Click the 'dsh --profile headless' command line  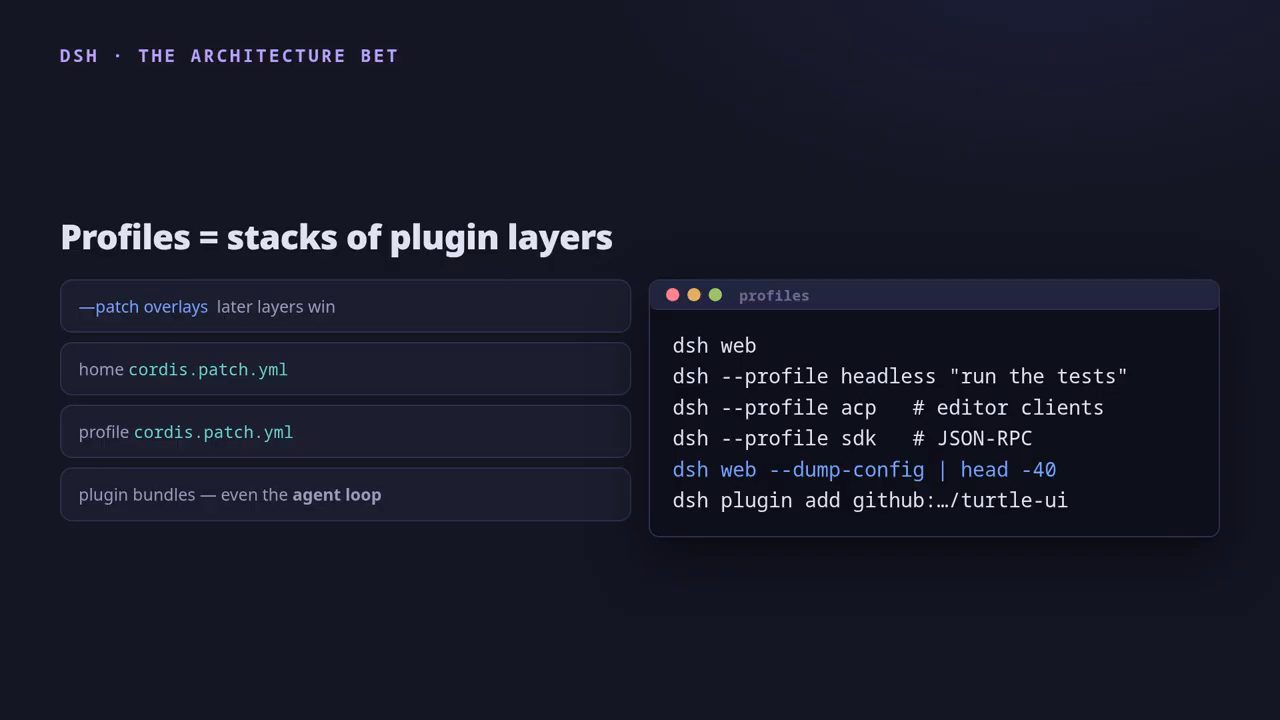900,377
